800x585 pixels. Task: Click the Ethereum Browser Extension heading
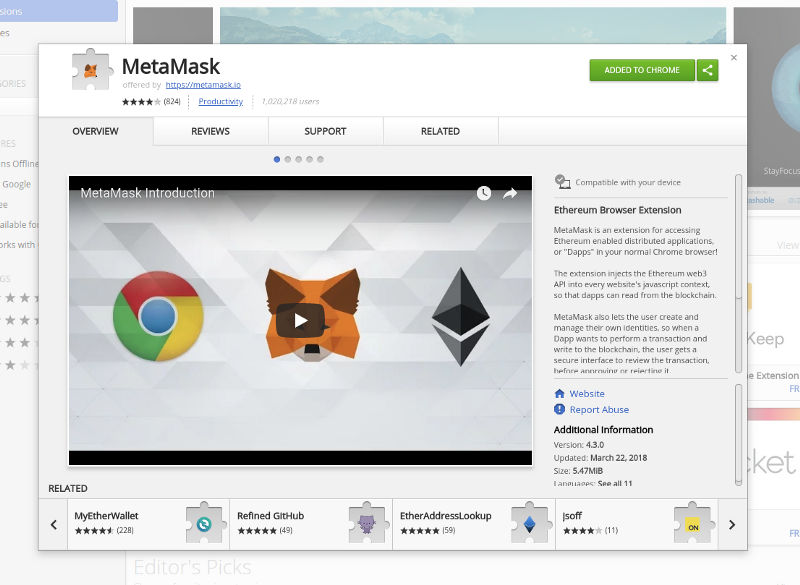(x=617, y=210)
